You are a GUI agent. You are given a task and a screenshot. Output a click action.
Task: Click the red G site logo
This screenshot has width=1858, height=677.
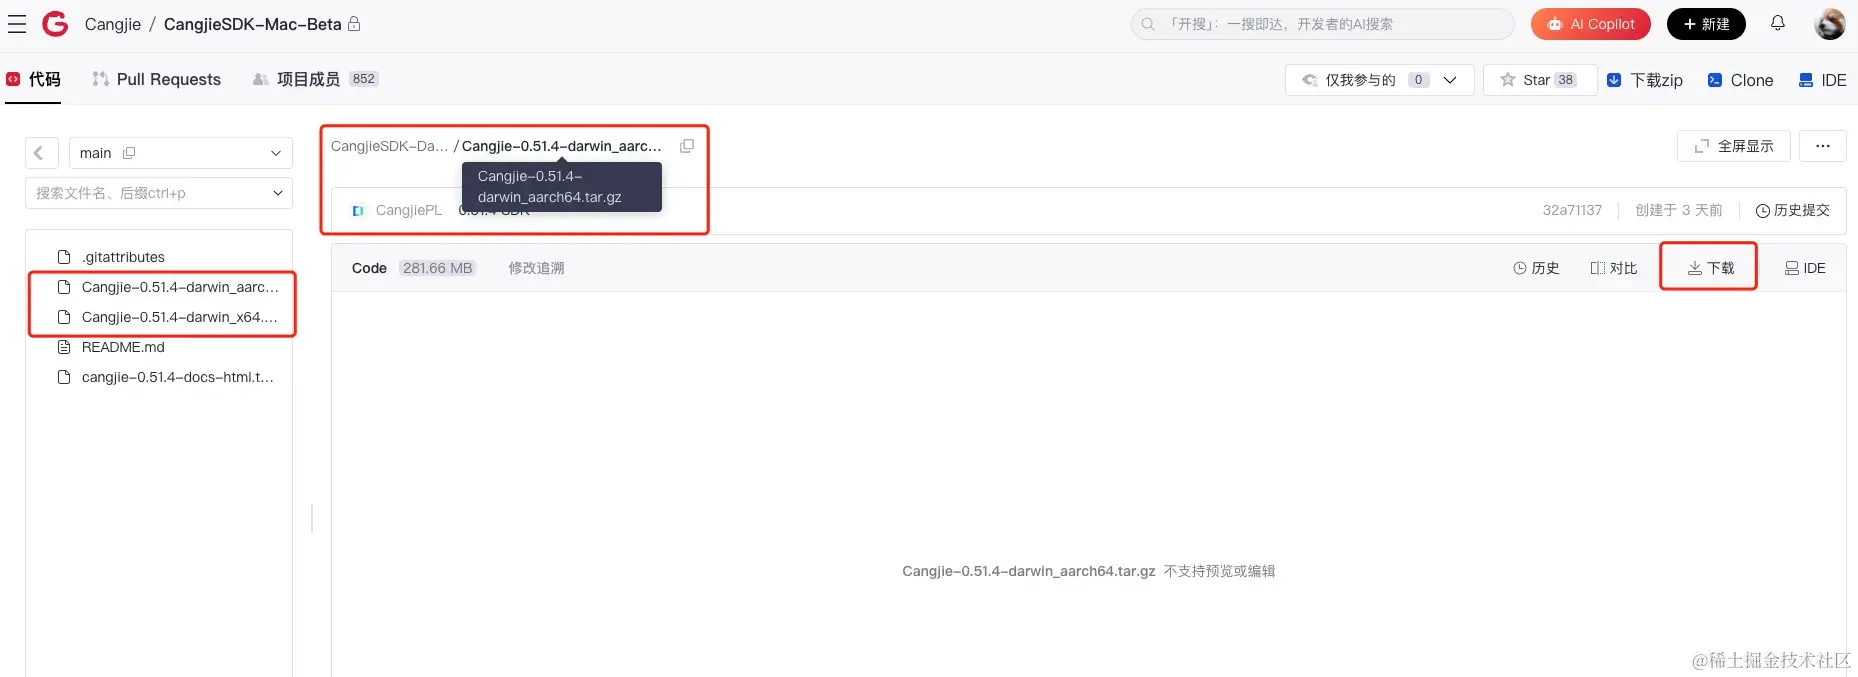coord(55,24)
